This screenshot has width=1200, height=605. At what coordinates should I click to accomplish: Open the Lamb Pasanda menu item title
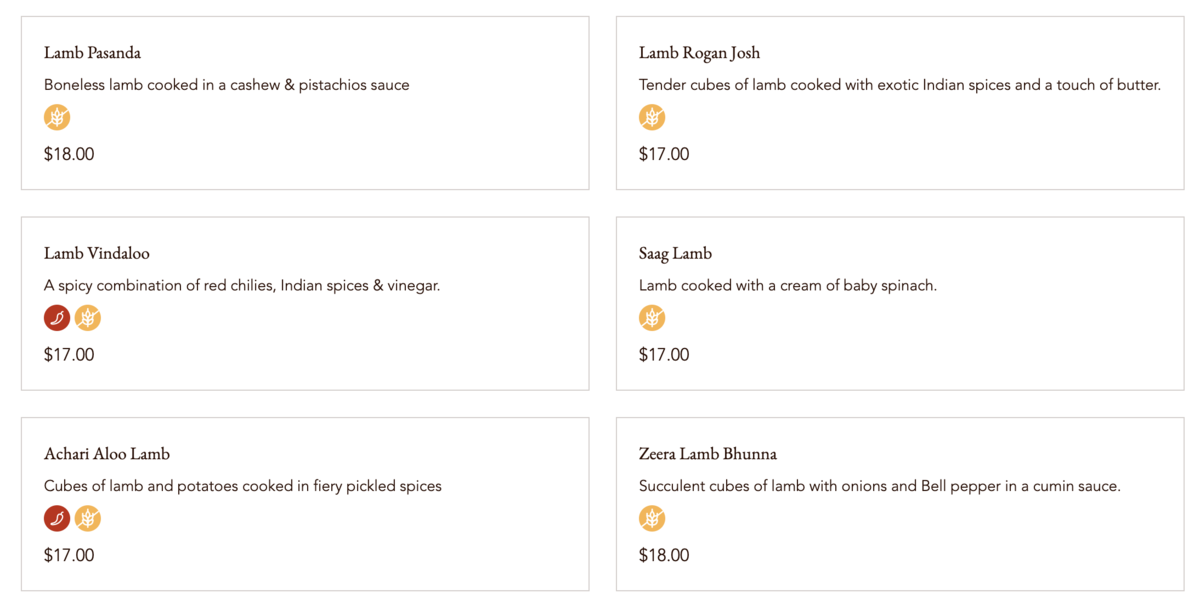tap(92, 53)
